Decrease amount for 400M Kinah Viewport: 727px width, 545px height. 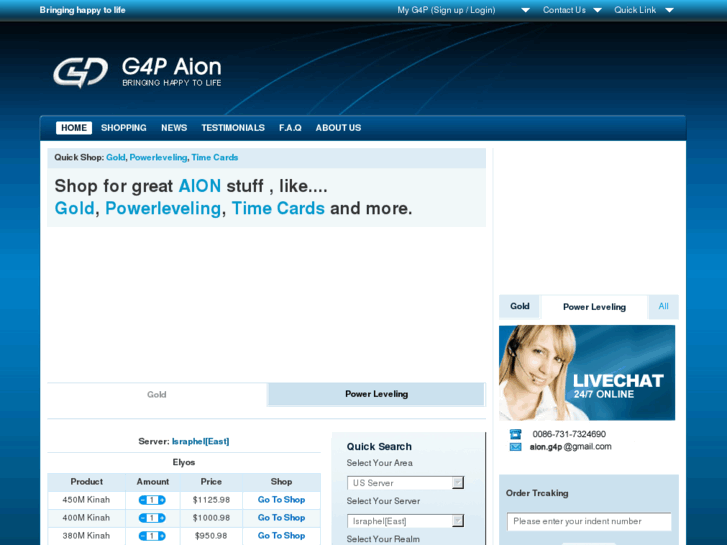(143, 518)
